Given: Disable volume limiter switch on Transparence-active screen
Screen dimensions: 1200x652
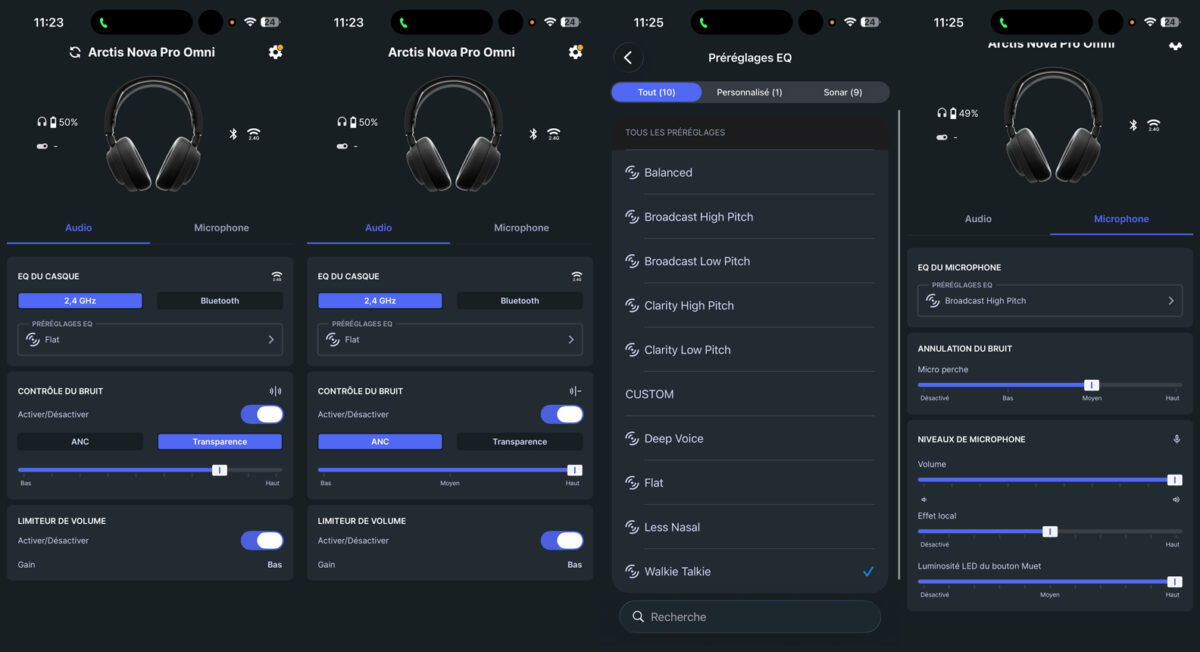Looking at the screenshot, I should tap(262, 540).
